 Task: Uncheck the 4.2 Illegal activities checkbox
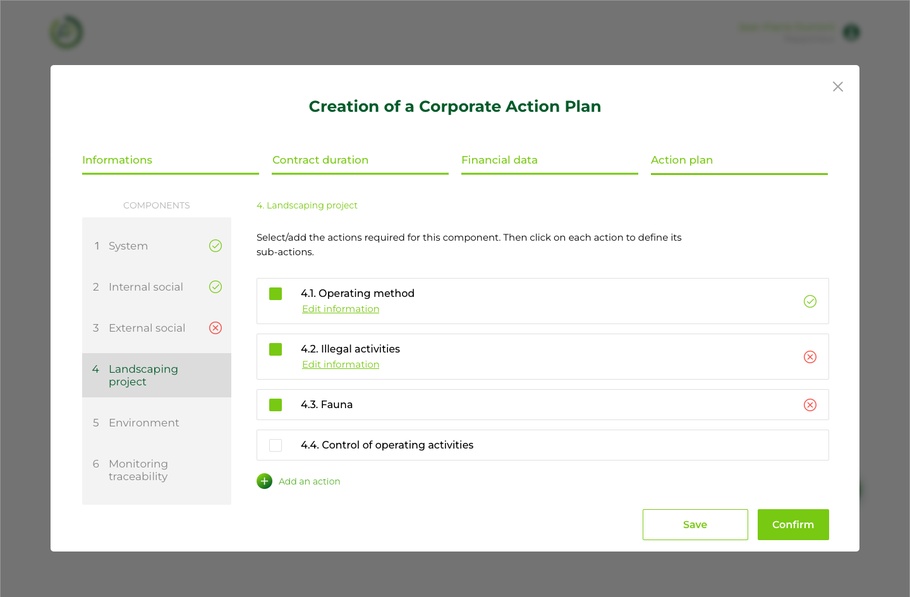(276, 350)
